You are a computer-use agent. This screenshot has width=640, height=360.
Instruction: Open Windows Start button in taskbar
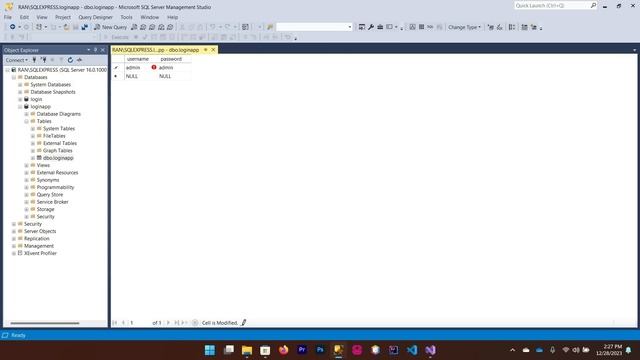pos(210,350)
